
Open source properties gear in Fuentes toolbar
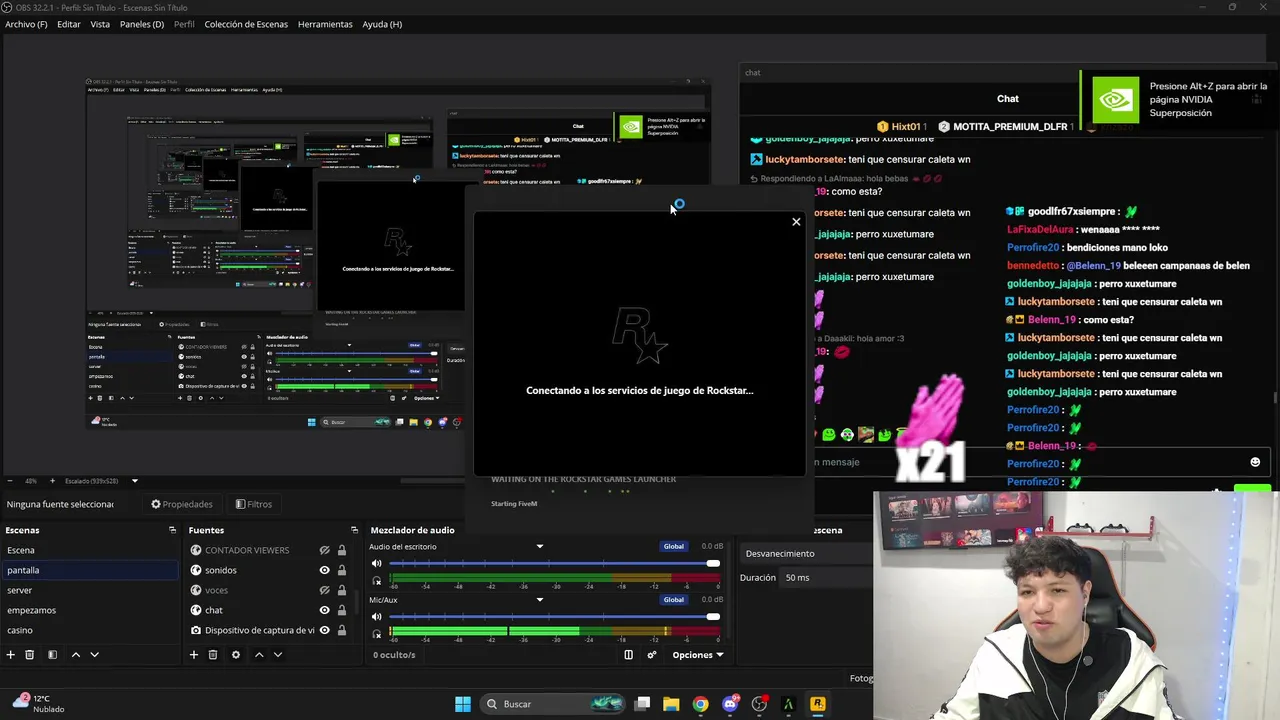(236, 655)
